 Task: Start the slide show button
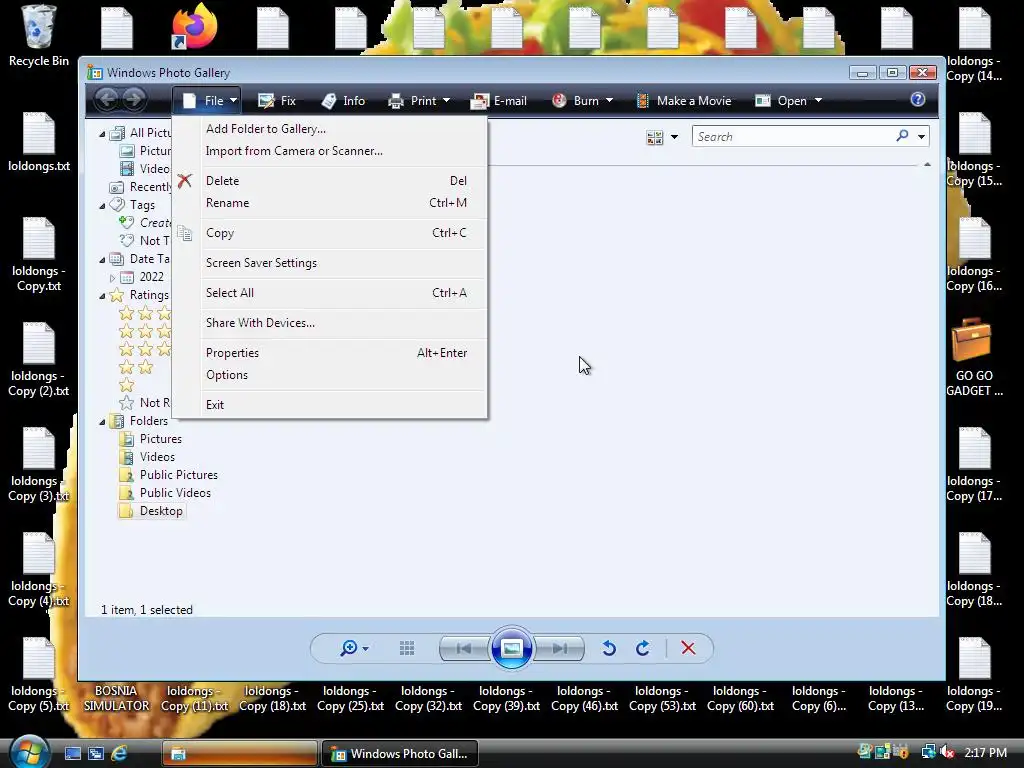511,648
